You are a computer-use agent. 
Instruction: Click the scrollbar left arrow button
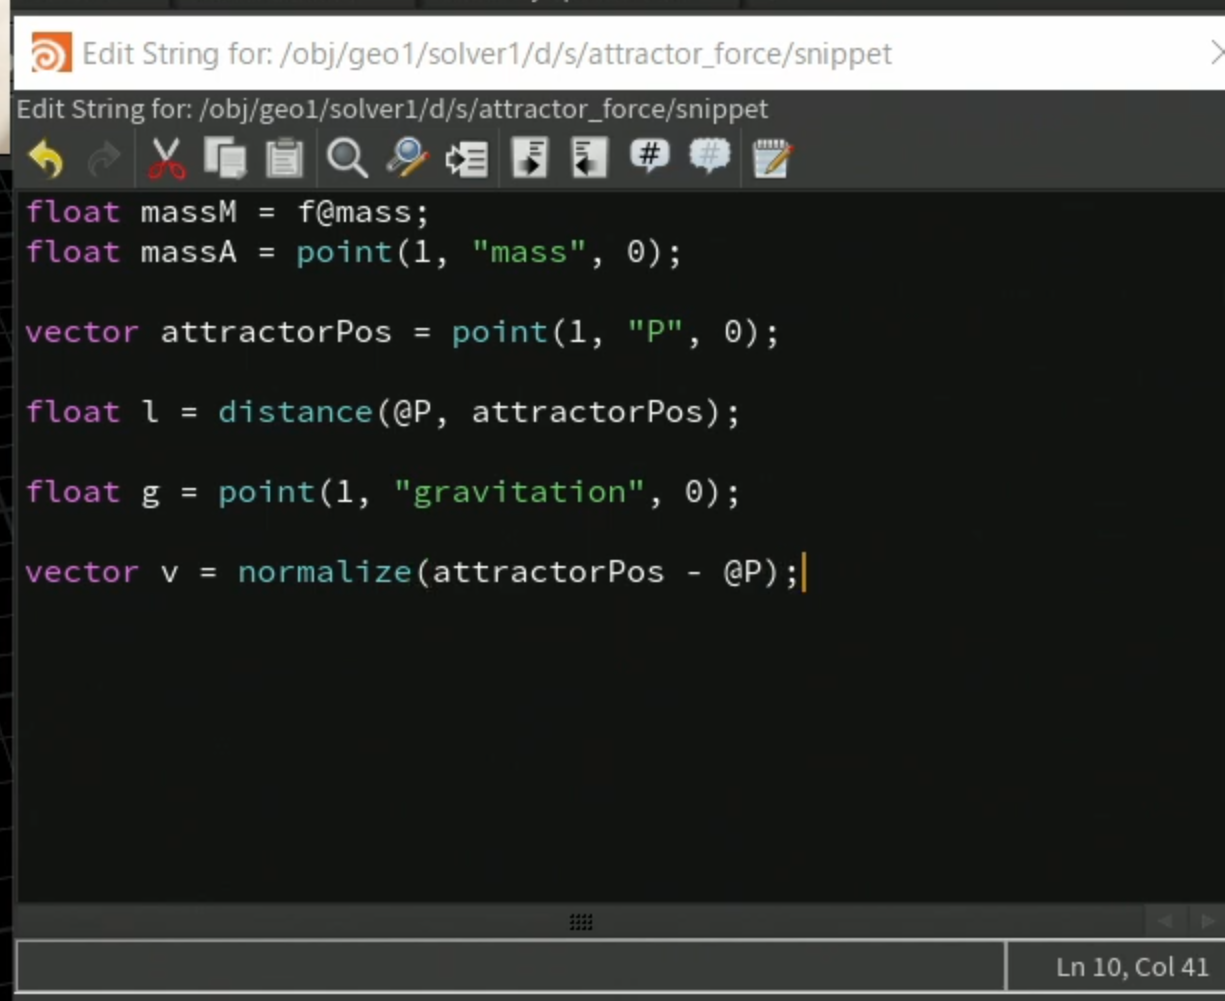(1165, 921)
